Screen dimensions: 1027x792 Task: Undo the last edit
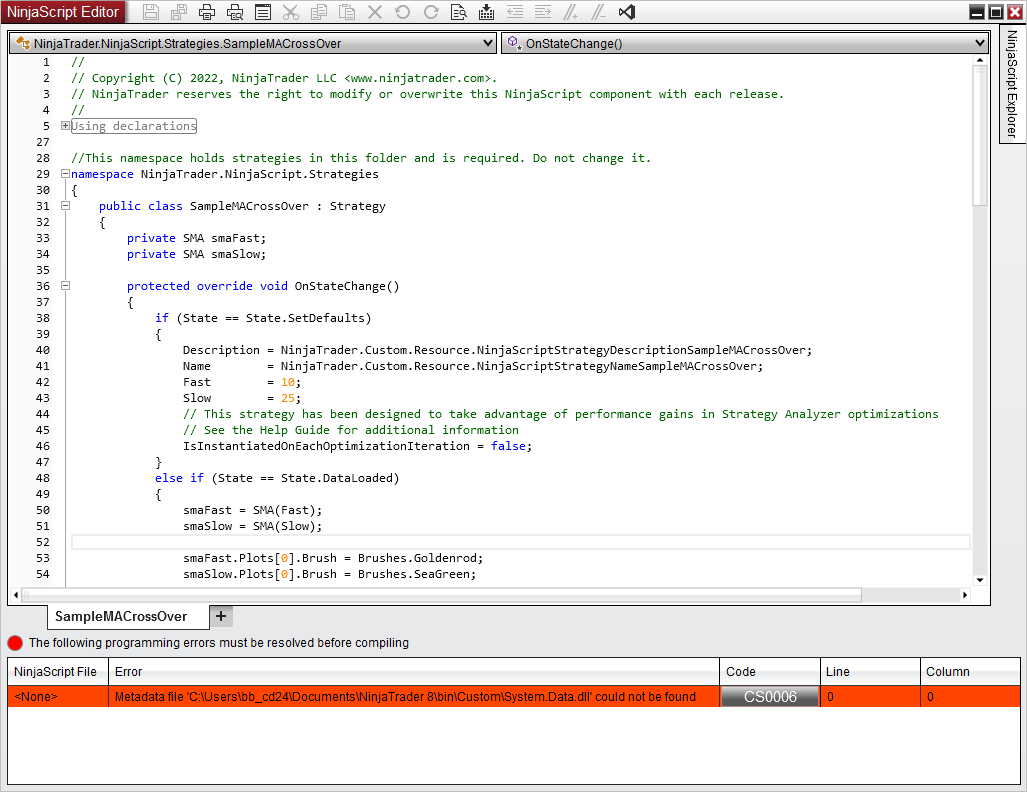(x=403, y=12)
